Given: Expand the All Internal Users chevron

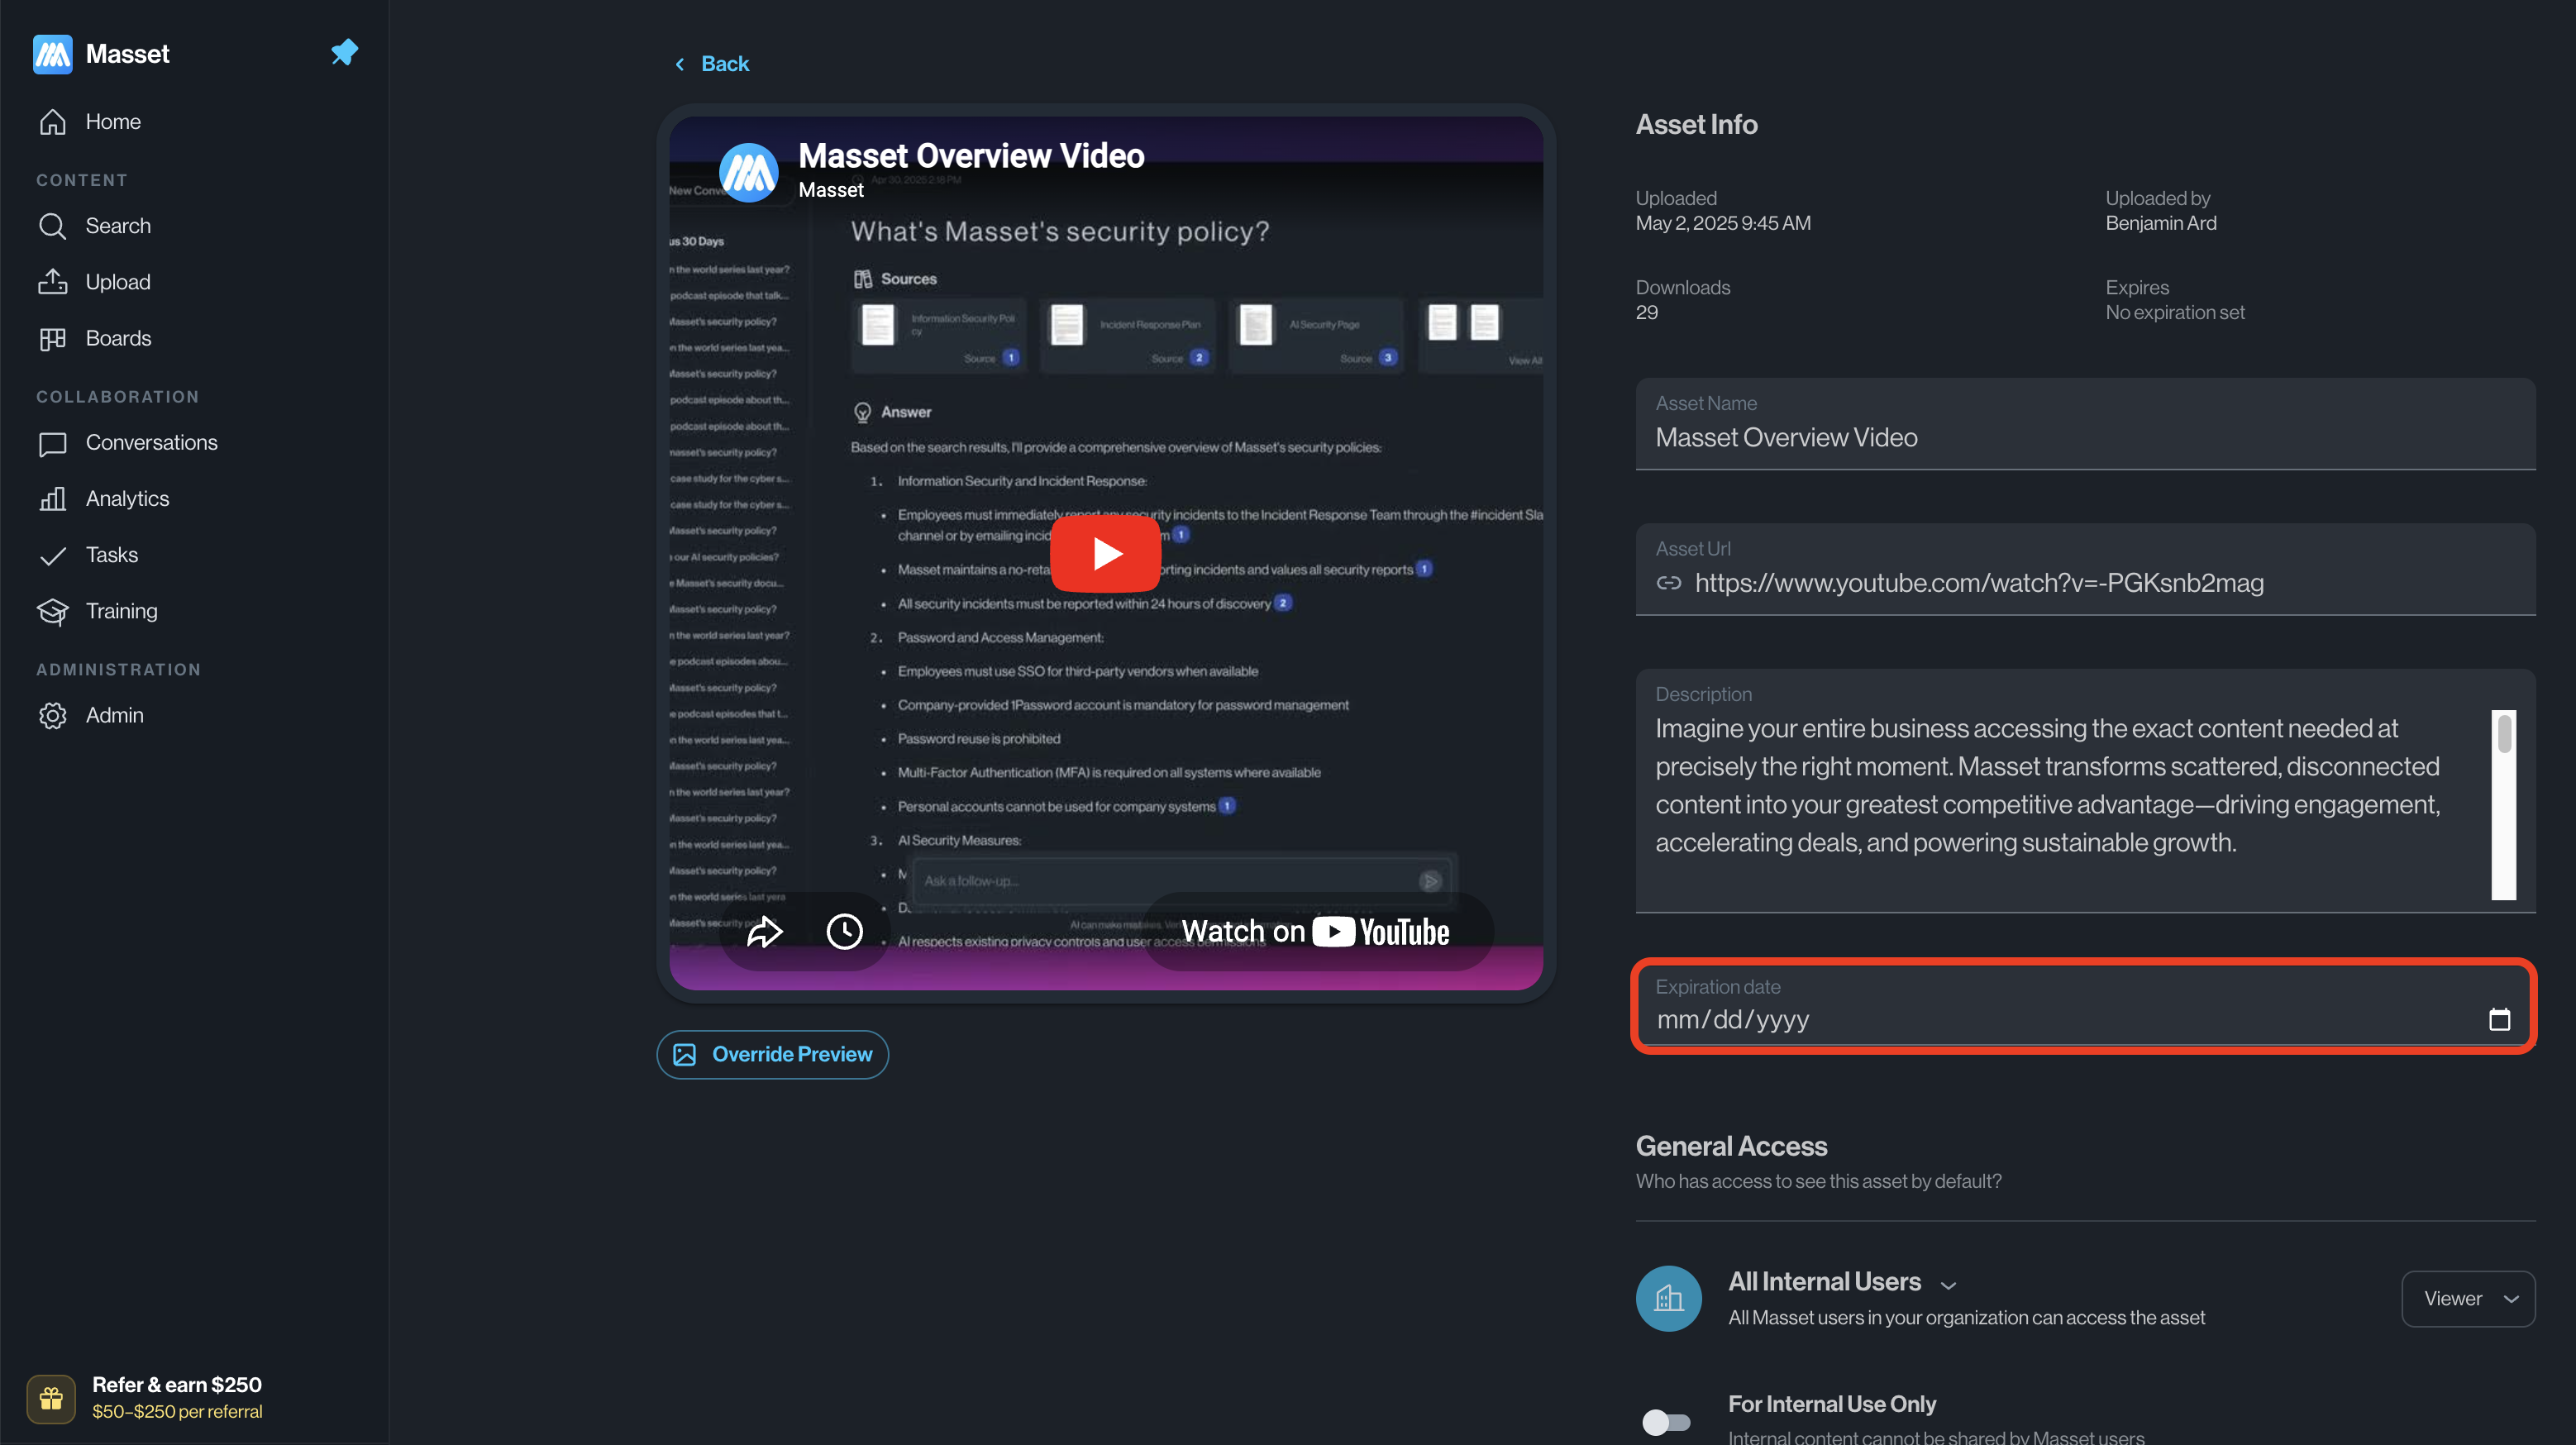Looking at the screenshot, I should [x=1948, y=1285].
